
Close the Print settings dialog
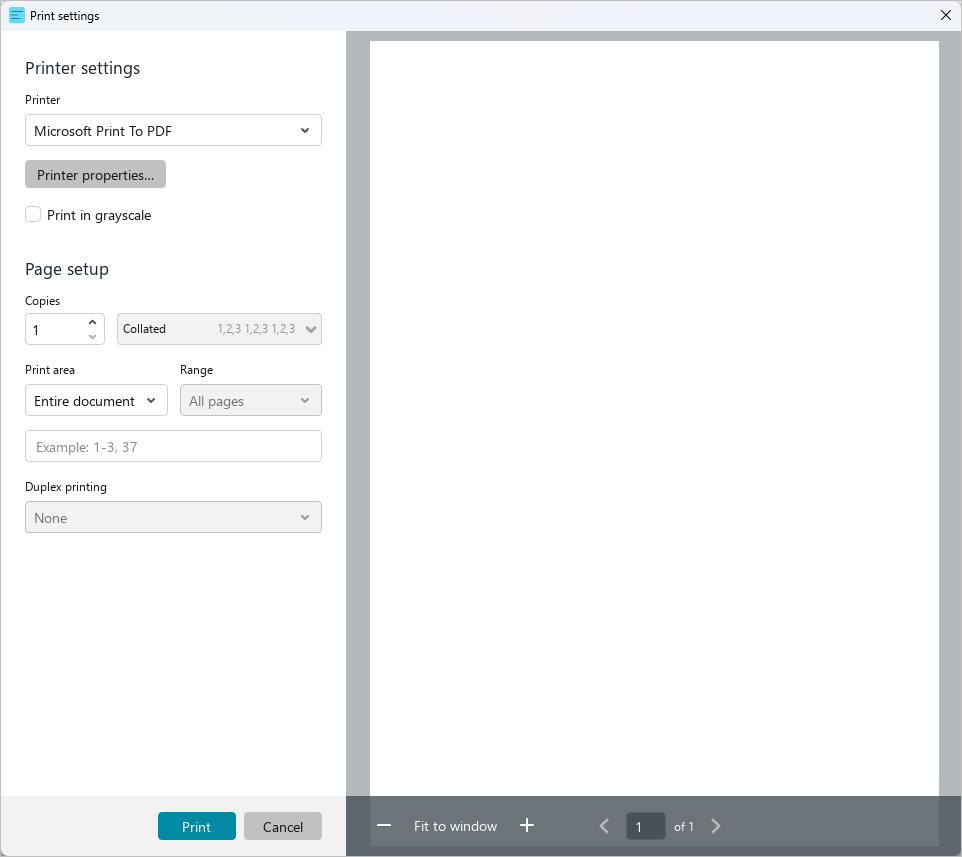coord(946,15)
